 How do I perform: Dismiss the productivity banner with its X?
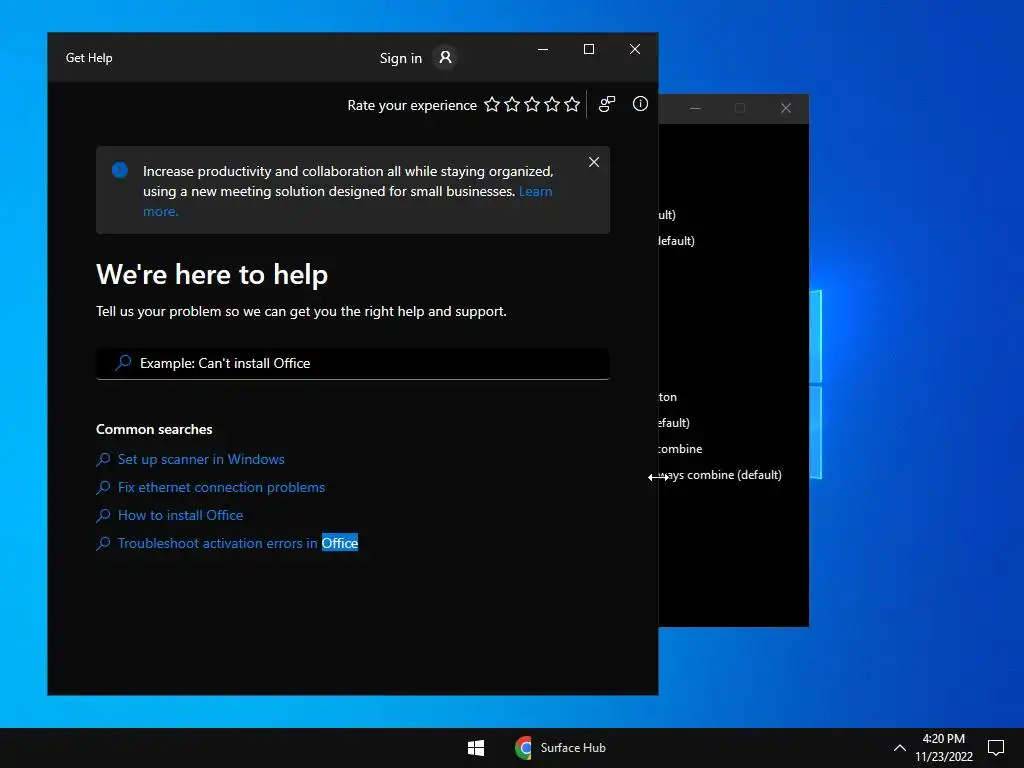coord(594,162)
